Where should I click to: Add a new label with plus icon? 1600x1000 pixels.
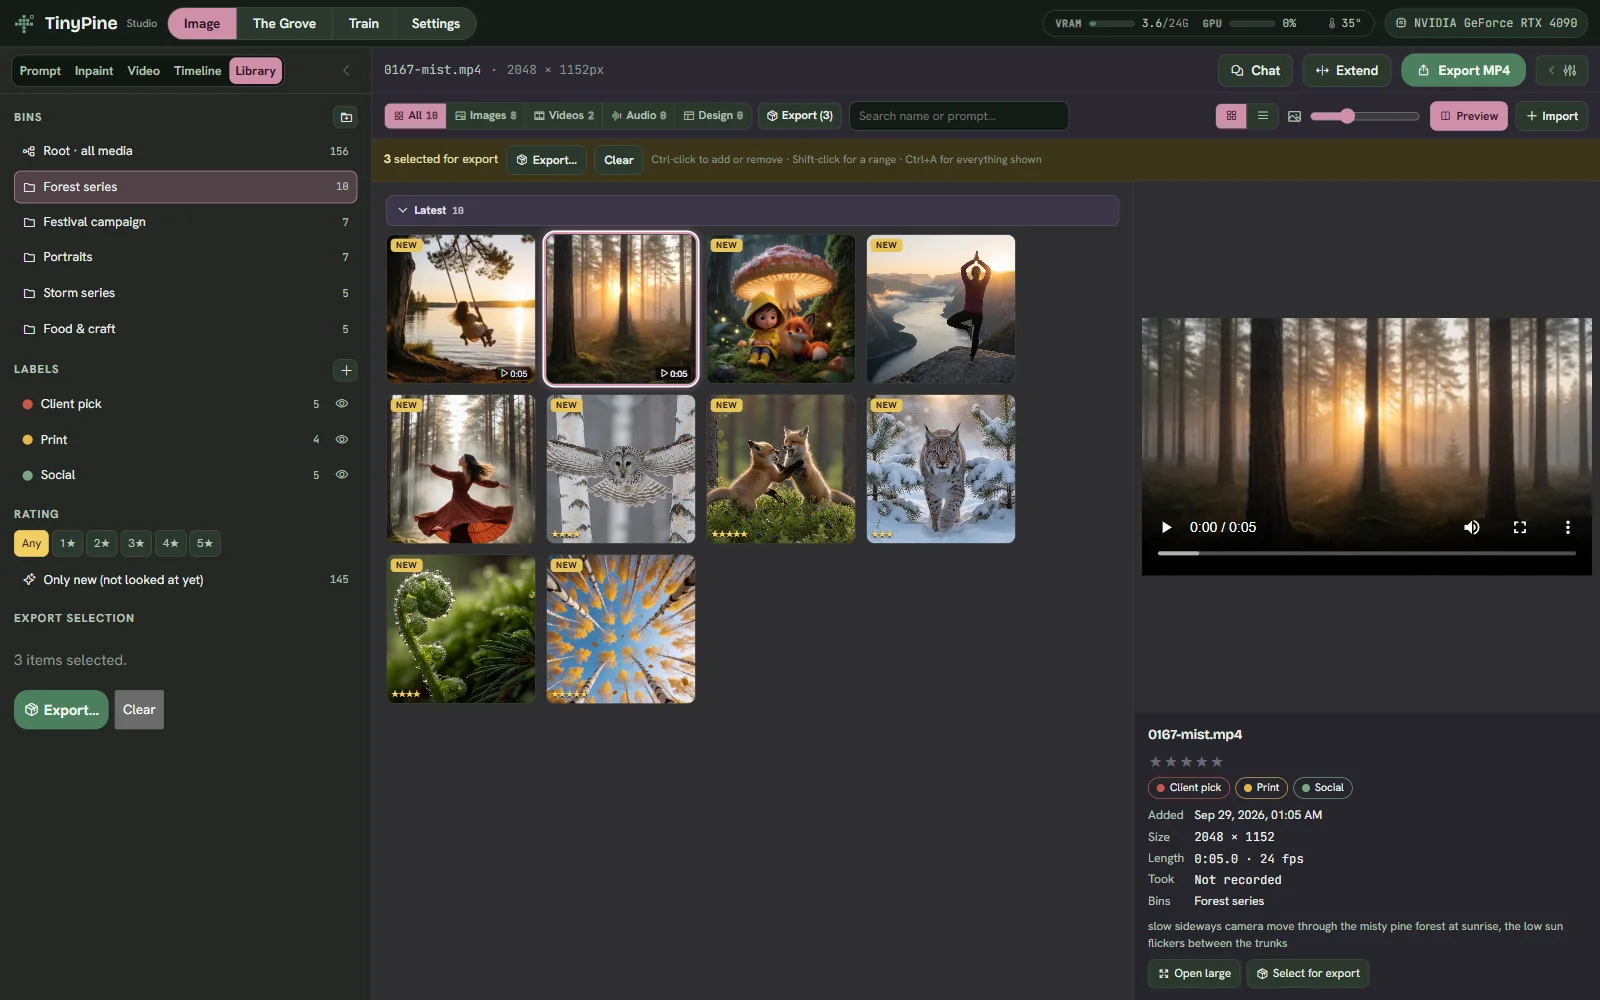(346, 370)
